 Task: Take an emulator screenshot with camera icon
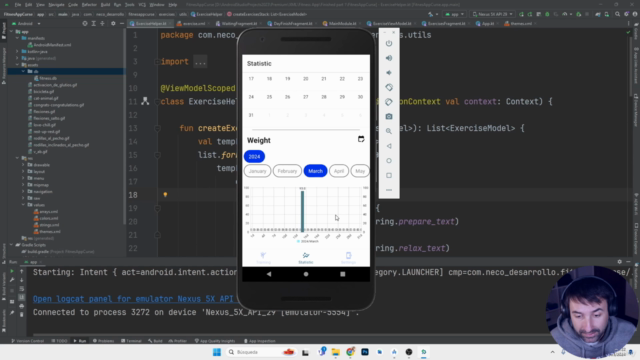389,117
